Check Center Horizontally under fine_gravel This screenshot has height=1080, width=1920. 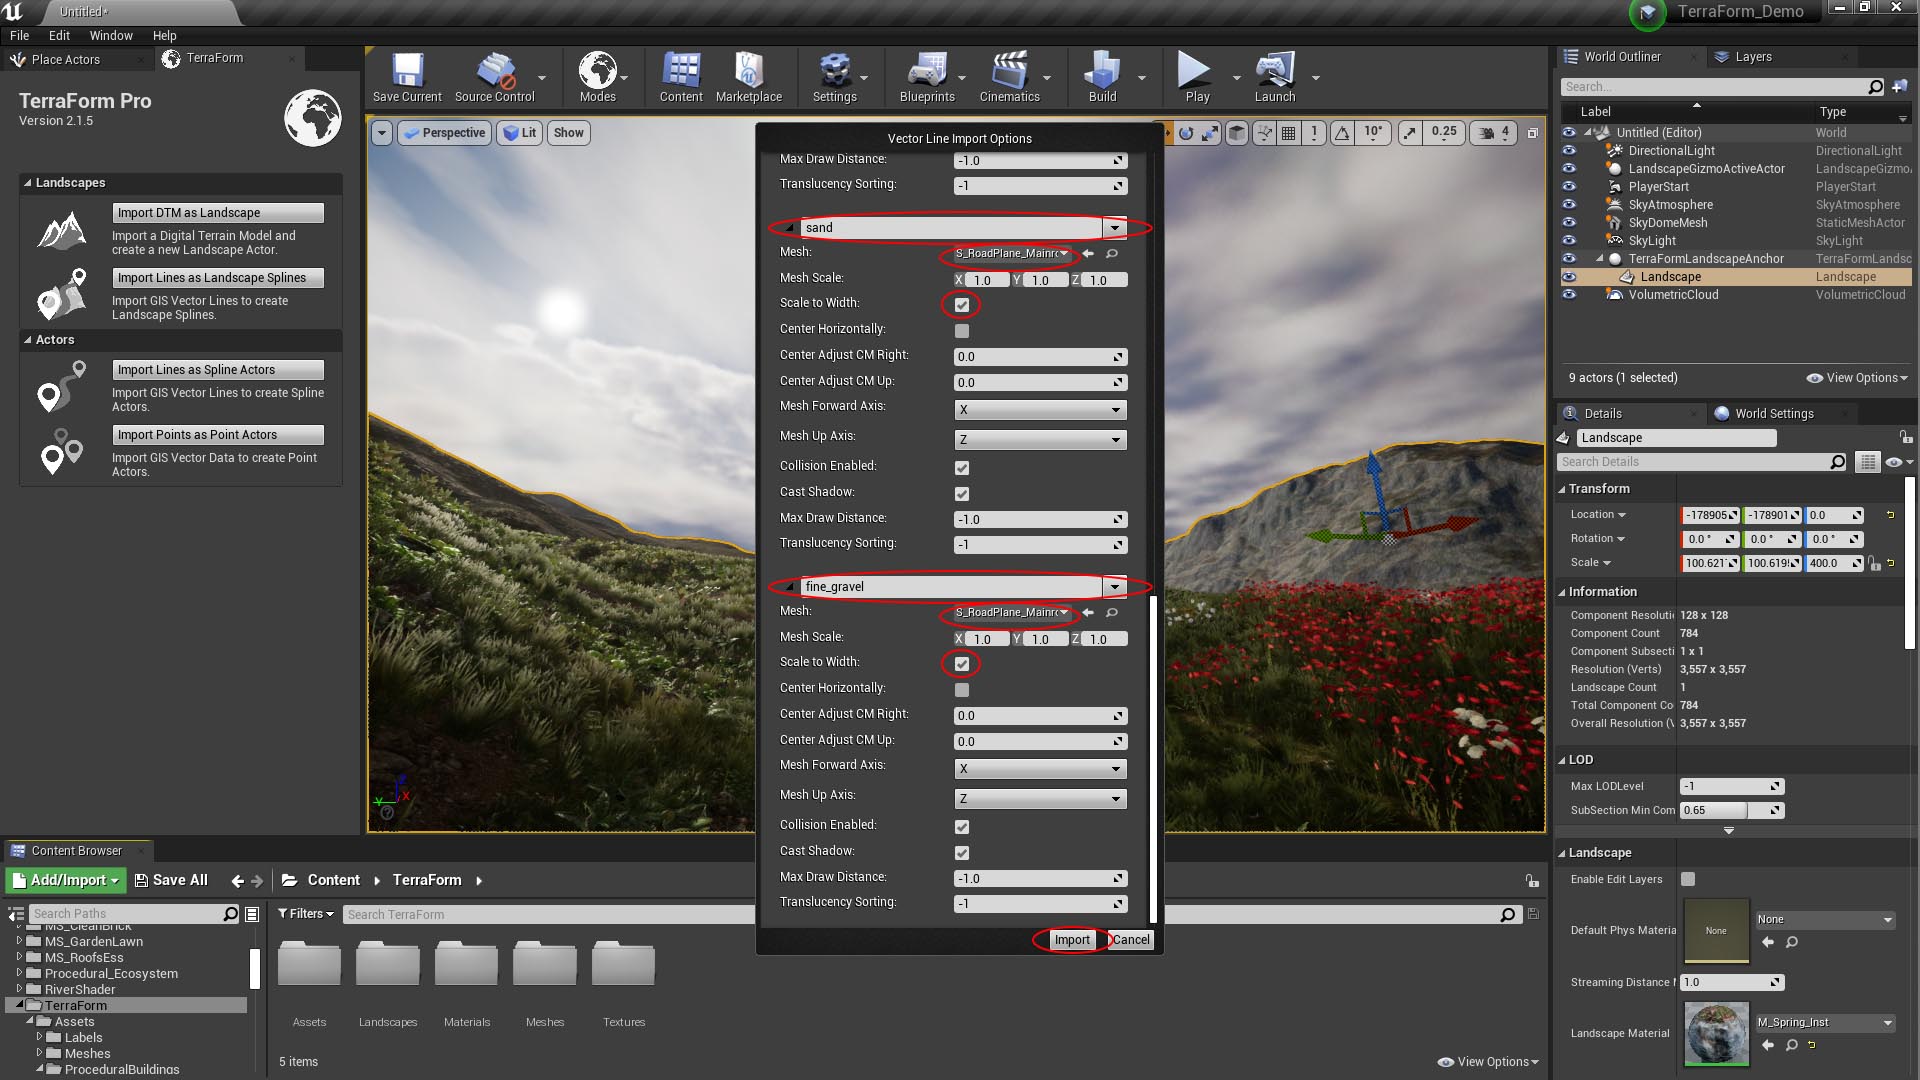coord(962,690)
